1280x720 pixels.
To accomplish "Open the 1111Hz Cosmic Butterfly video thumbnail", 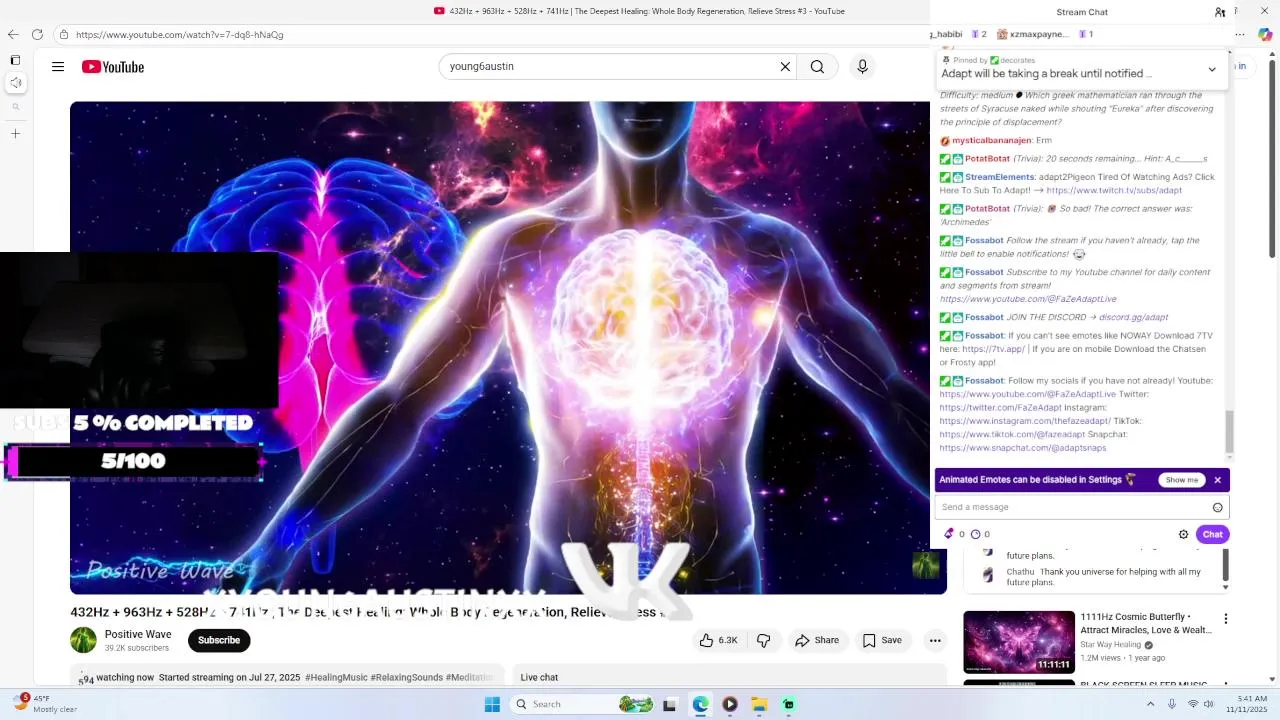I will click(x=1019, y=642).
